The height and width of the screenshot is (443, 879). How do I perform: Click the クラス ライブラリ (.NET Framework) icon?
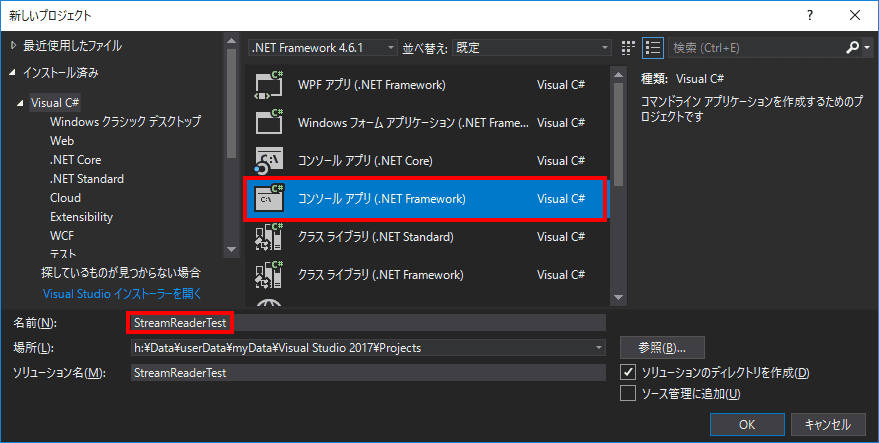(x=269, y=275)
